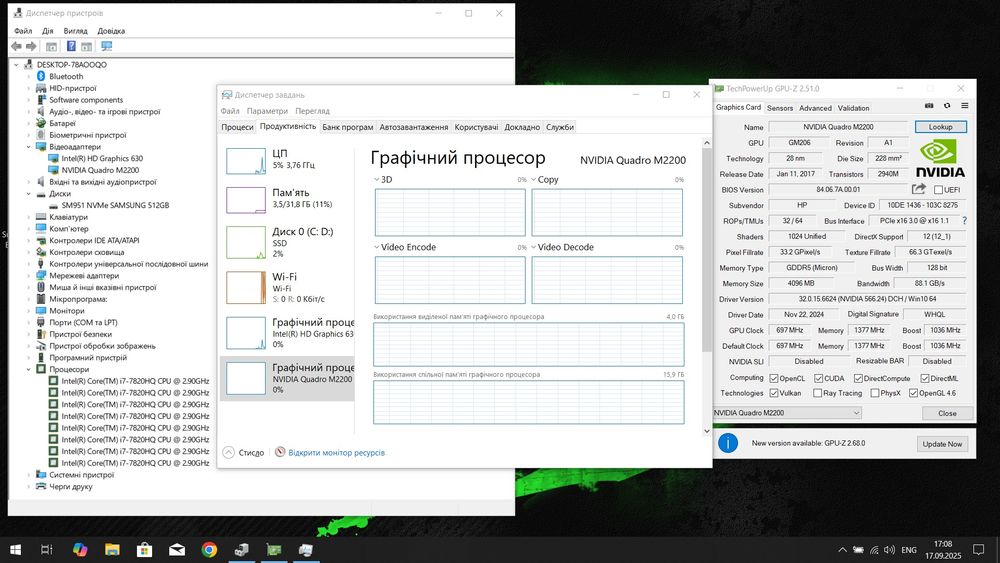
Task: Click the Close button in GPU-Z
Action: (947, 413)
